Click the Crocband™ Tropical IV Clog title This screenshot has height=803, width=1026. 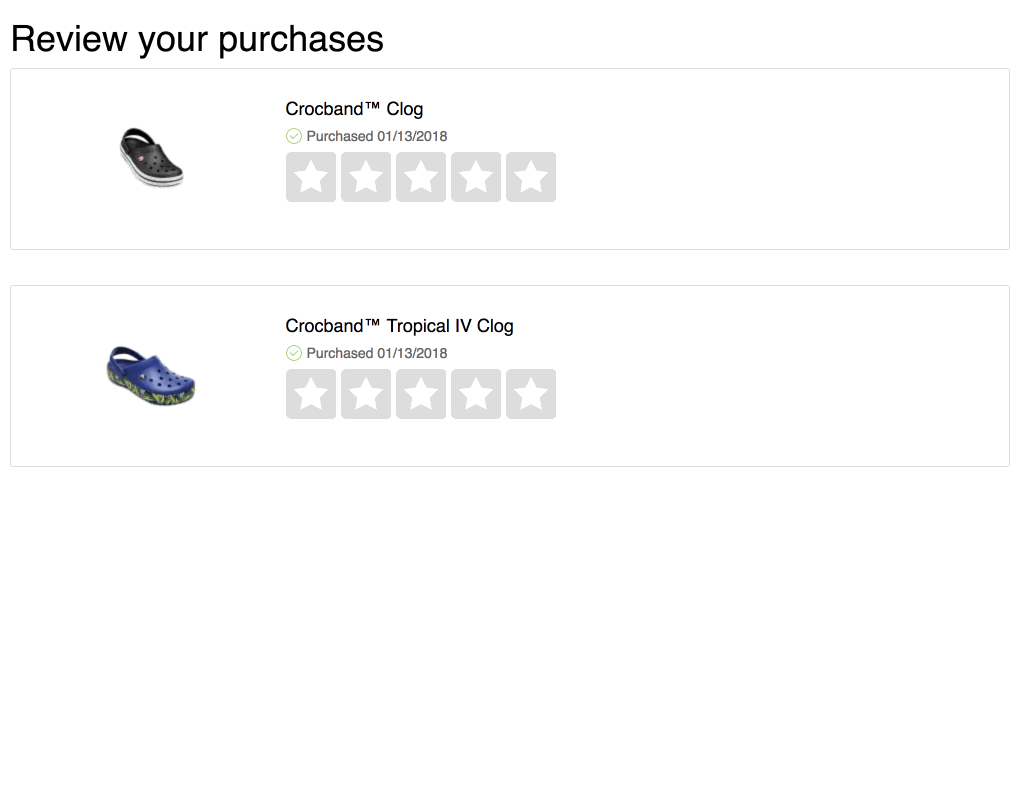pos(399,326)
